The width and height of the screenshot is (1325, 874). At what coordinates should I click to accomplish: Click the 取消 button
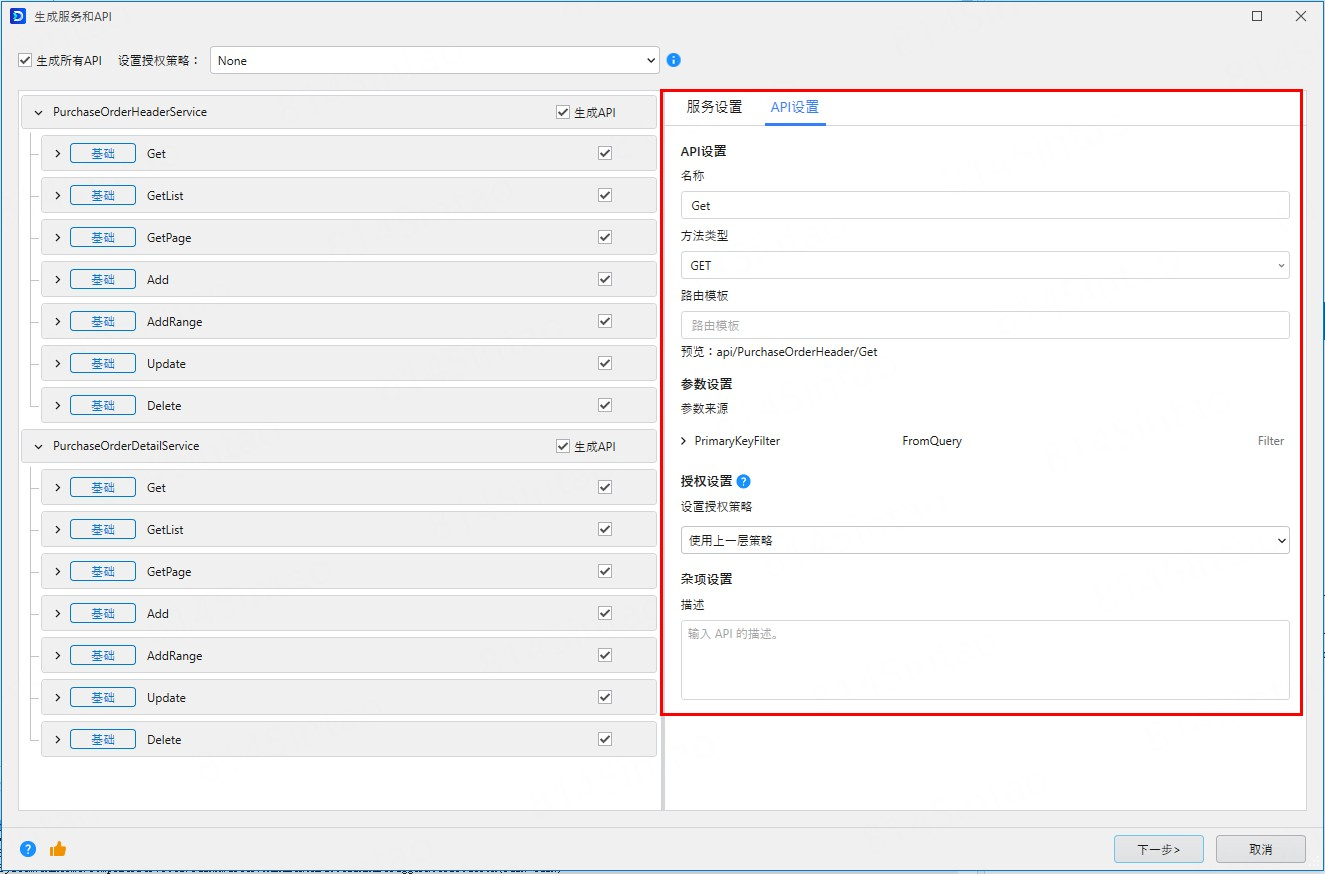pos(1260,849)
